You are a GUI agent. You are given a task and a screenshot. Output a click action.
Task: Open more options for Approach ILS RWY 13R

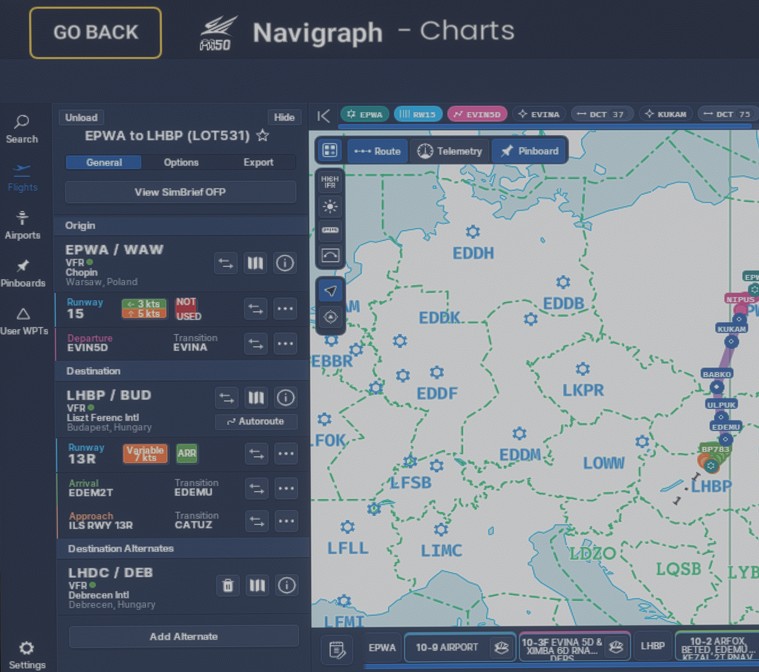[x=286, y=521]
